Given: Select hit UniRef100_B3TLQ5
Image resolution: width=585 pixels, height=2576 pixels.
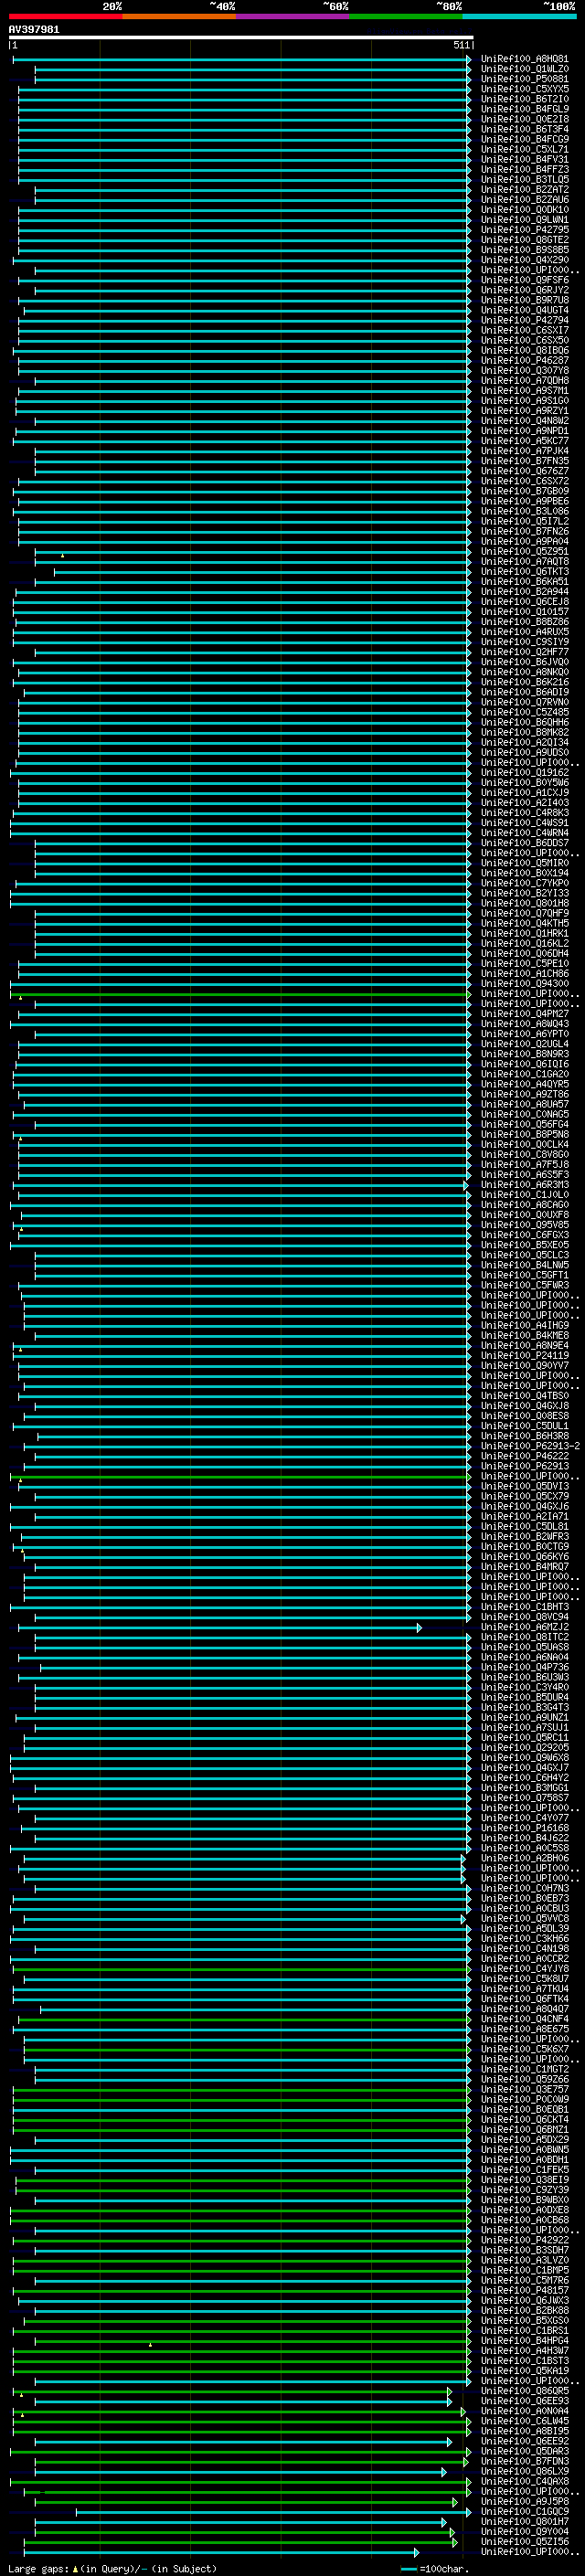Looking at the screenshot, I should (x=524, y=179).
